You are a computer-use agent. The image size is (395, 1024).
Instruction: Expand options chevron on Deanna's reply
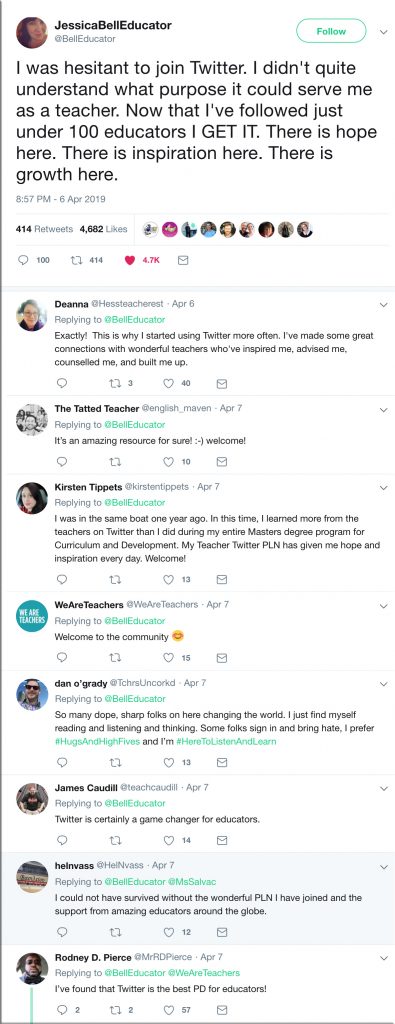click(383, 304)
